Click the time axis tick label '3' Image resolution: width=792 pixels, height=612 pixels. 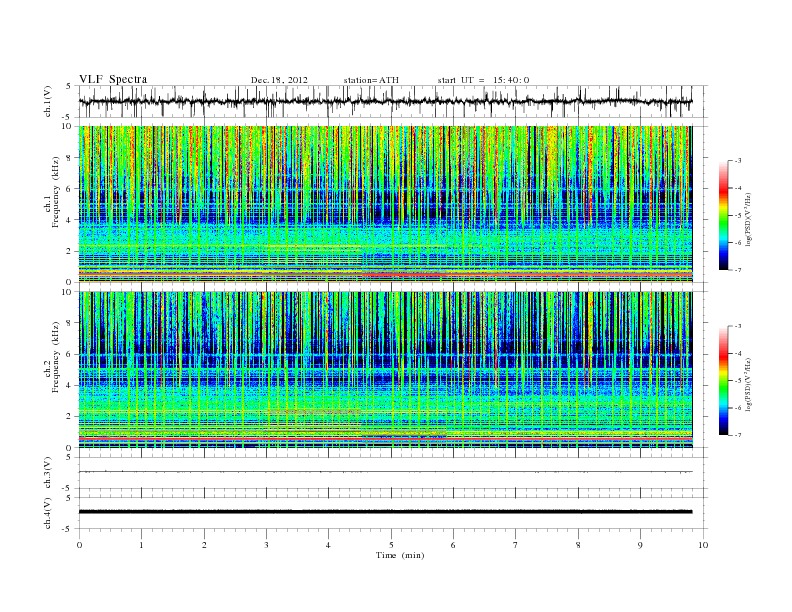266,545
